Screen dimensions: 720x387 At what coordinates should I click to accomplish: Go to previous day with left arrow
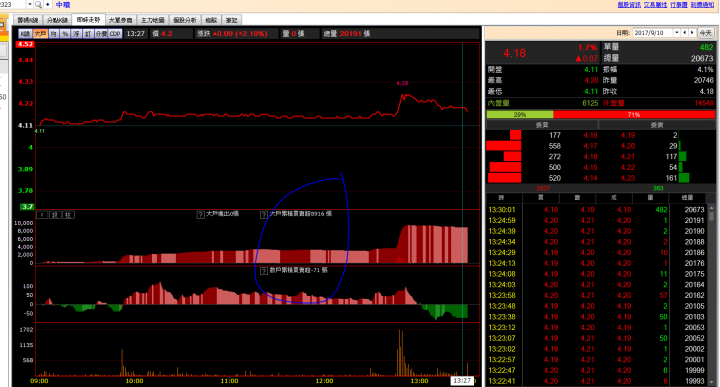click(x=685, y=33)
